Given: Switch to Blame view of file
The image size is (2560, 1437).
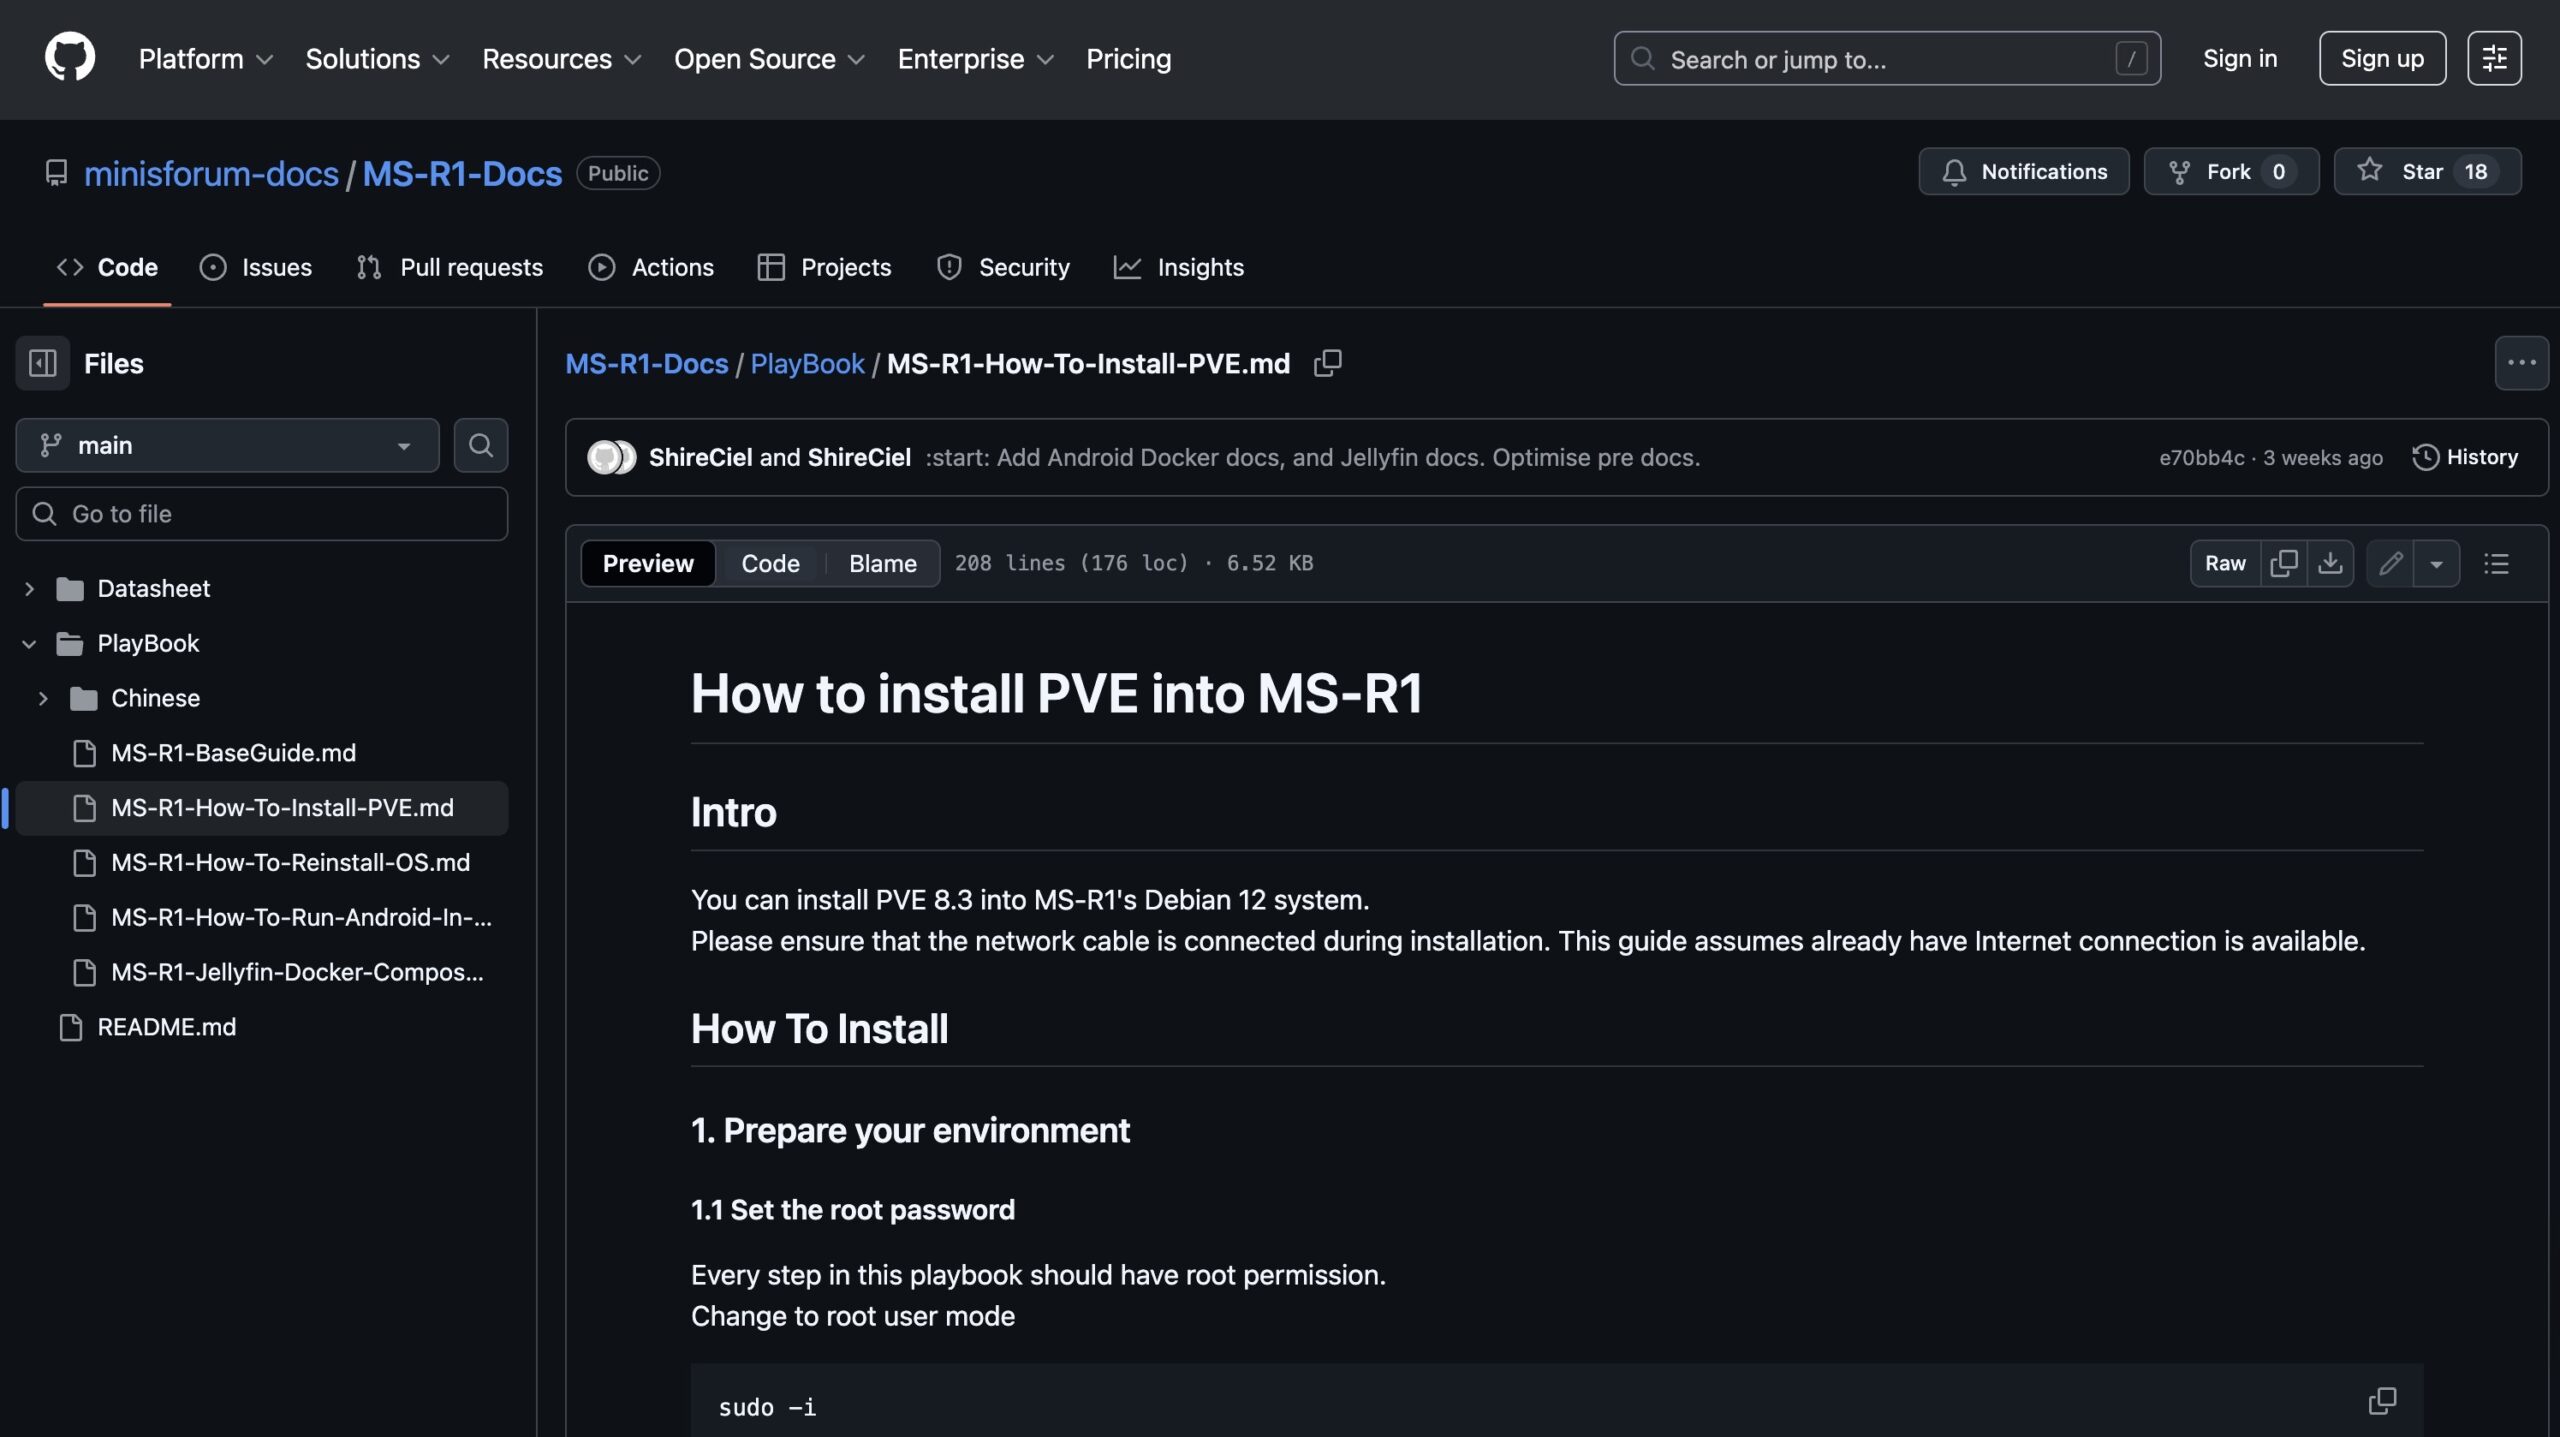Looking at the screenshot, I should click(882, 563).
